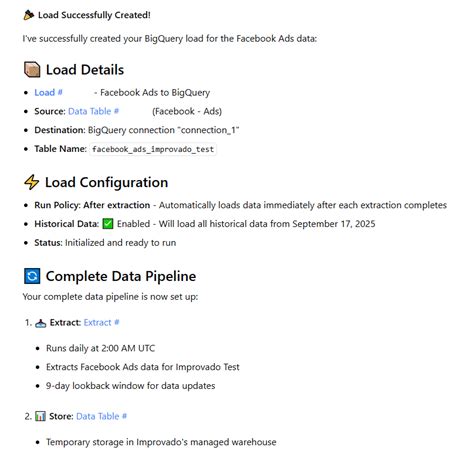Click the Runs daily at 2:00 AM UTC bullet
474x454 pixels.
(100, 348)
